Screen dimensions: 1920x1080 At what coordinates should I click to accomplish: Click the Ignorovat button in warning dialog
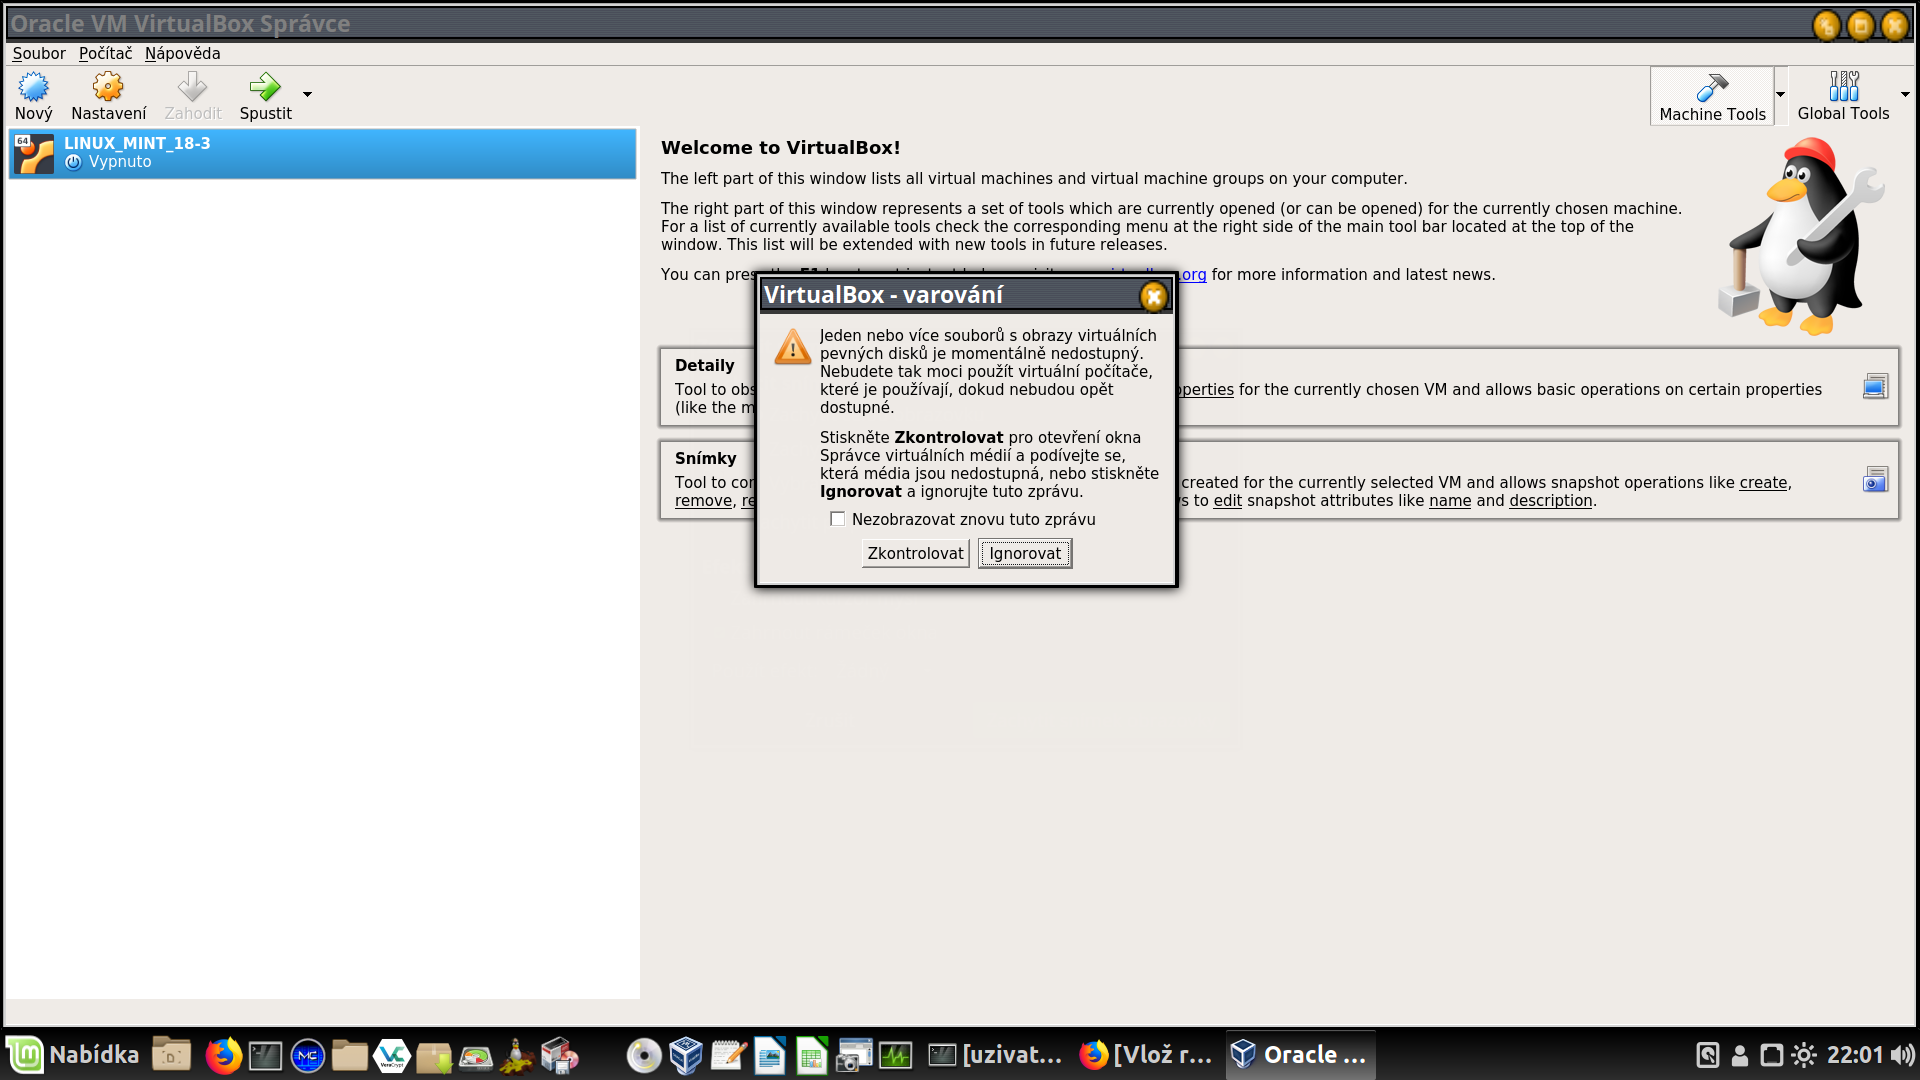(x=1025, y=553)
